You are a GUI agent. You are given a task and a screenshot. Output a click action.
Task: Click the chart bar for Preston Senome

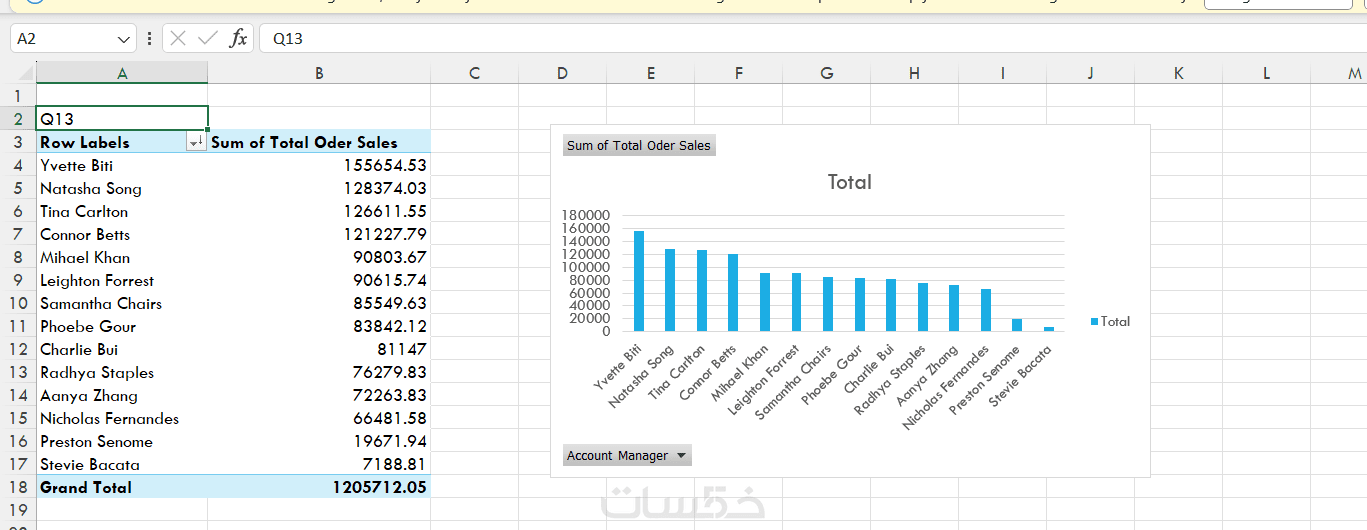point(1017,325)
